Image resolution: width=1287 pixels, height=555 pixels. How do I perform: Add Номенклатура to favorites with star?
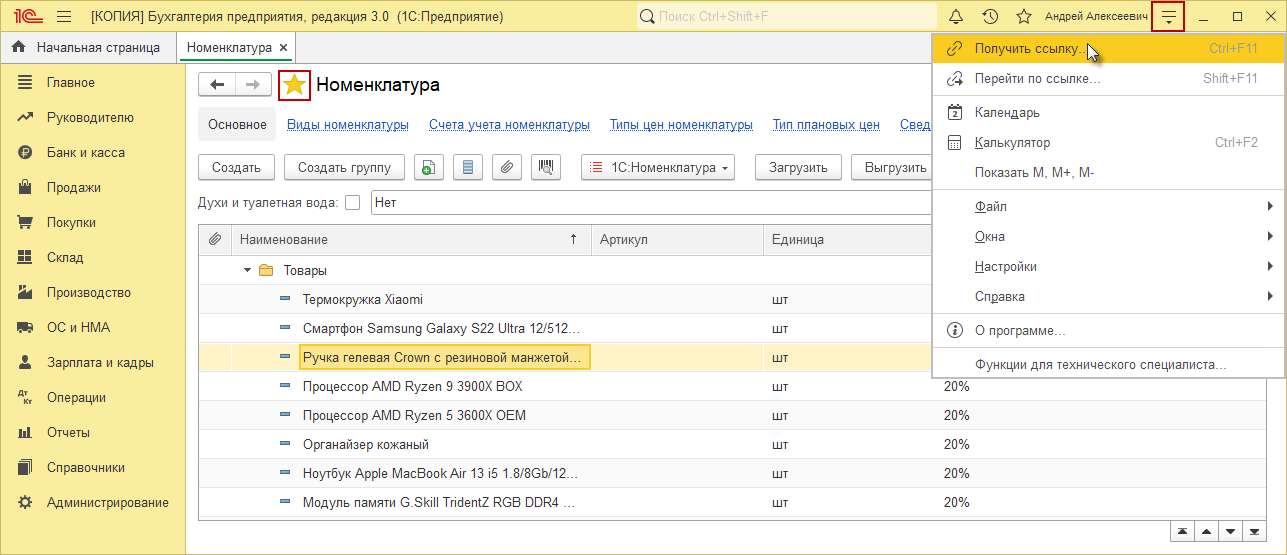coord(294,86)
